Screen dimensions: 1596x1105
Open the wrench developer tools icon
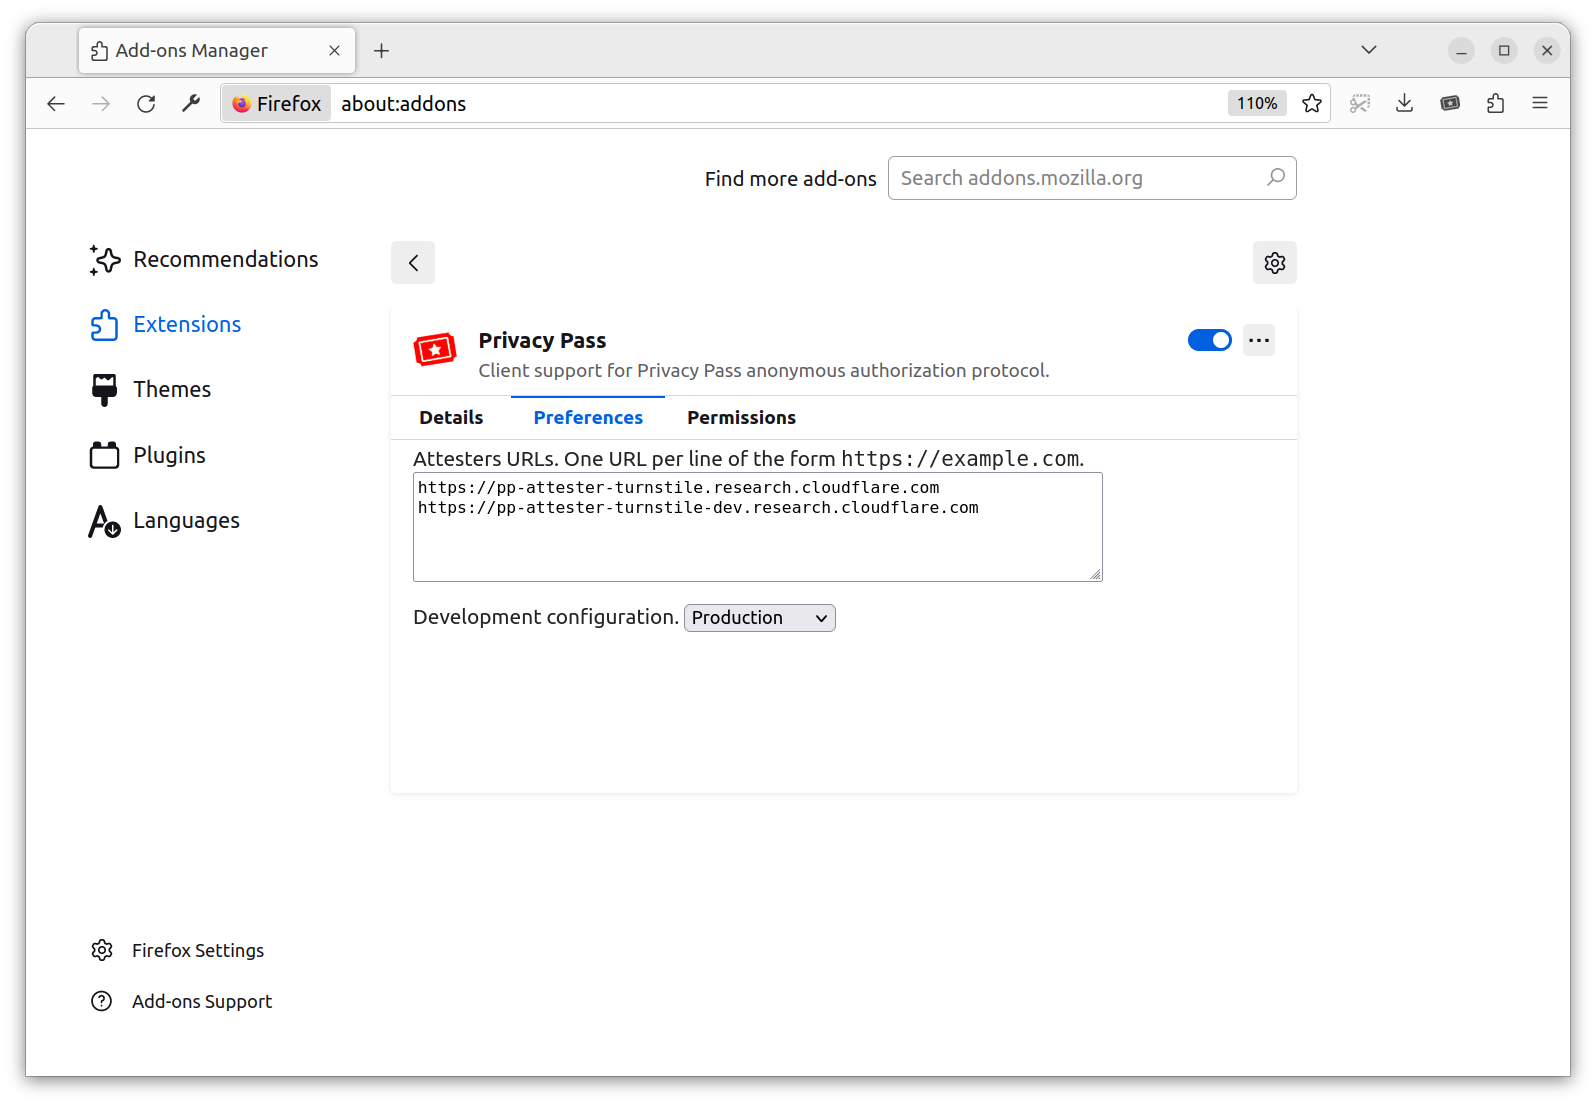point(191,103)
